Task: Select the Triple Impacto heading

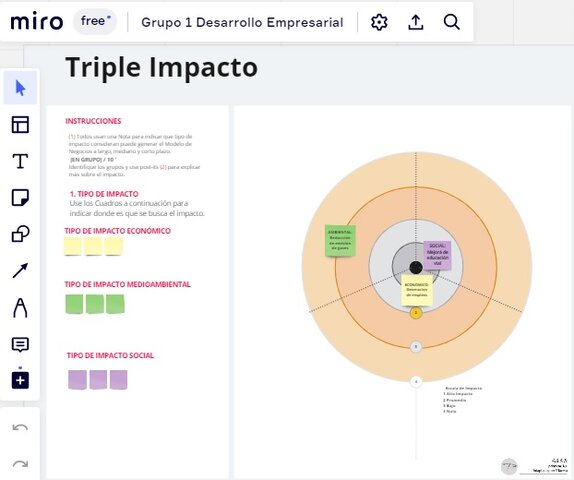Action: (161, 67)
